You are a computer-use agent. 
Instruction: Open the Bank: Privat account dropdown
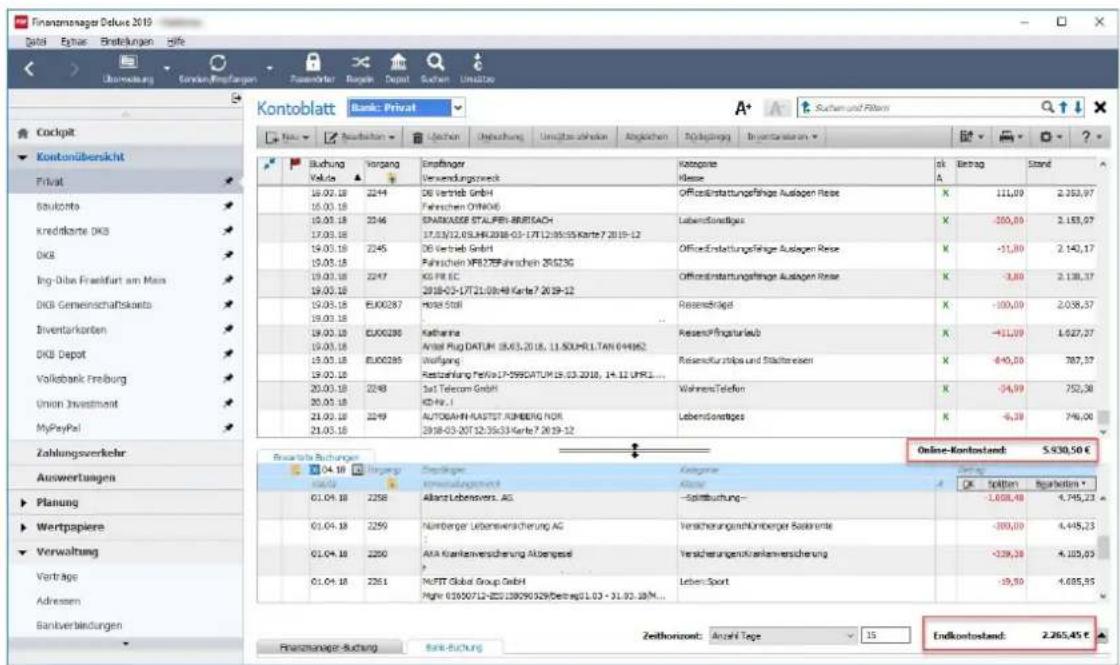point(458,108)
